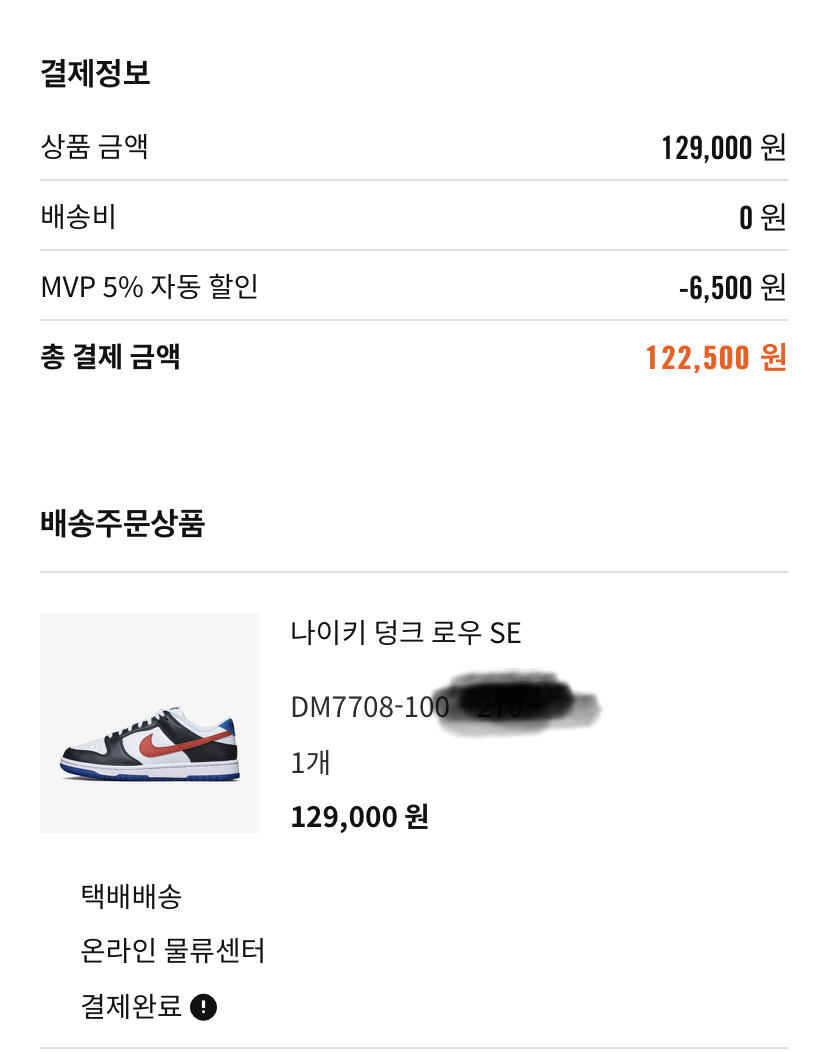Open the 나이키 덩크 로우 SE product link
This screenshot has width=828, height=1052.
(406, 633)
